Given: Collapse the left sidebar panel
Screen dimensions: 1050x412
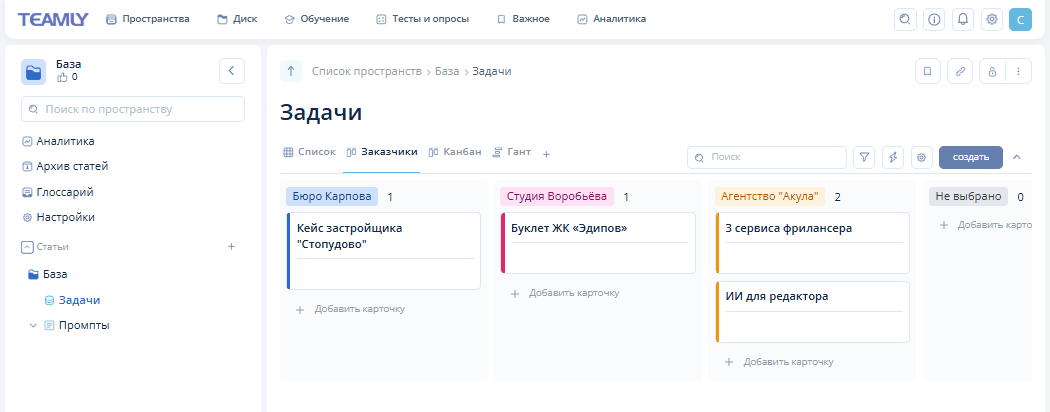Looking at the screenshot, I should tap(232, 71).
